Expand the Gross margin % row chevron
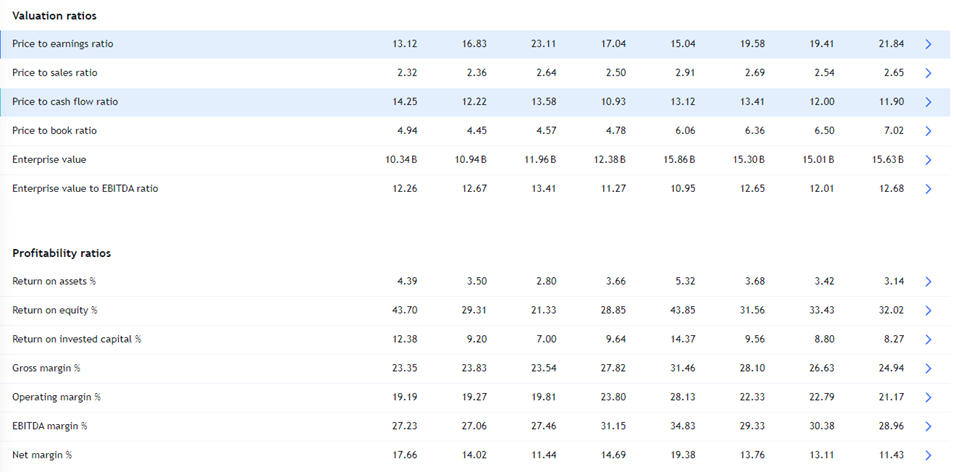The height and width of the screenshot is (472, 956). click(928, 369)
